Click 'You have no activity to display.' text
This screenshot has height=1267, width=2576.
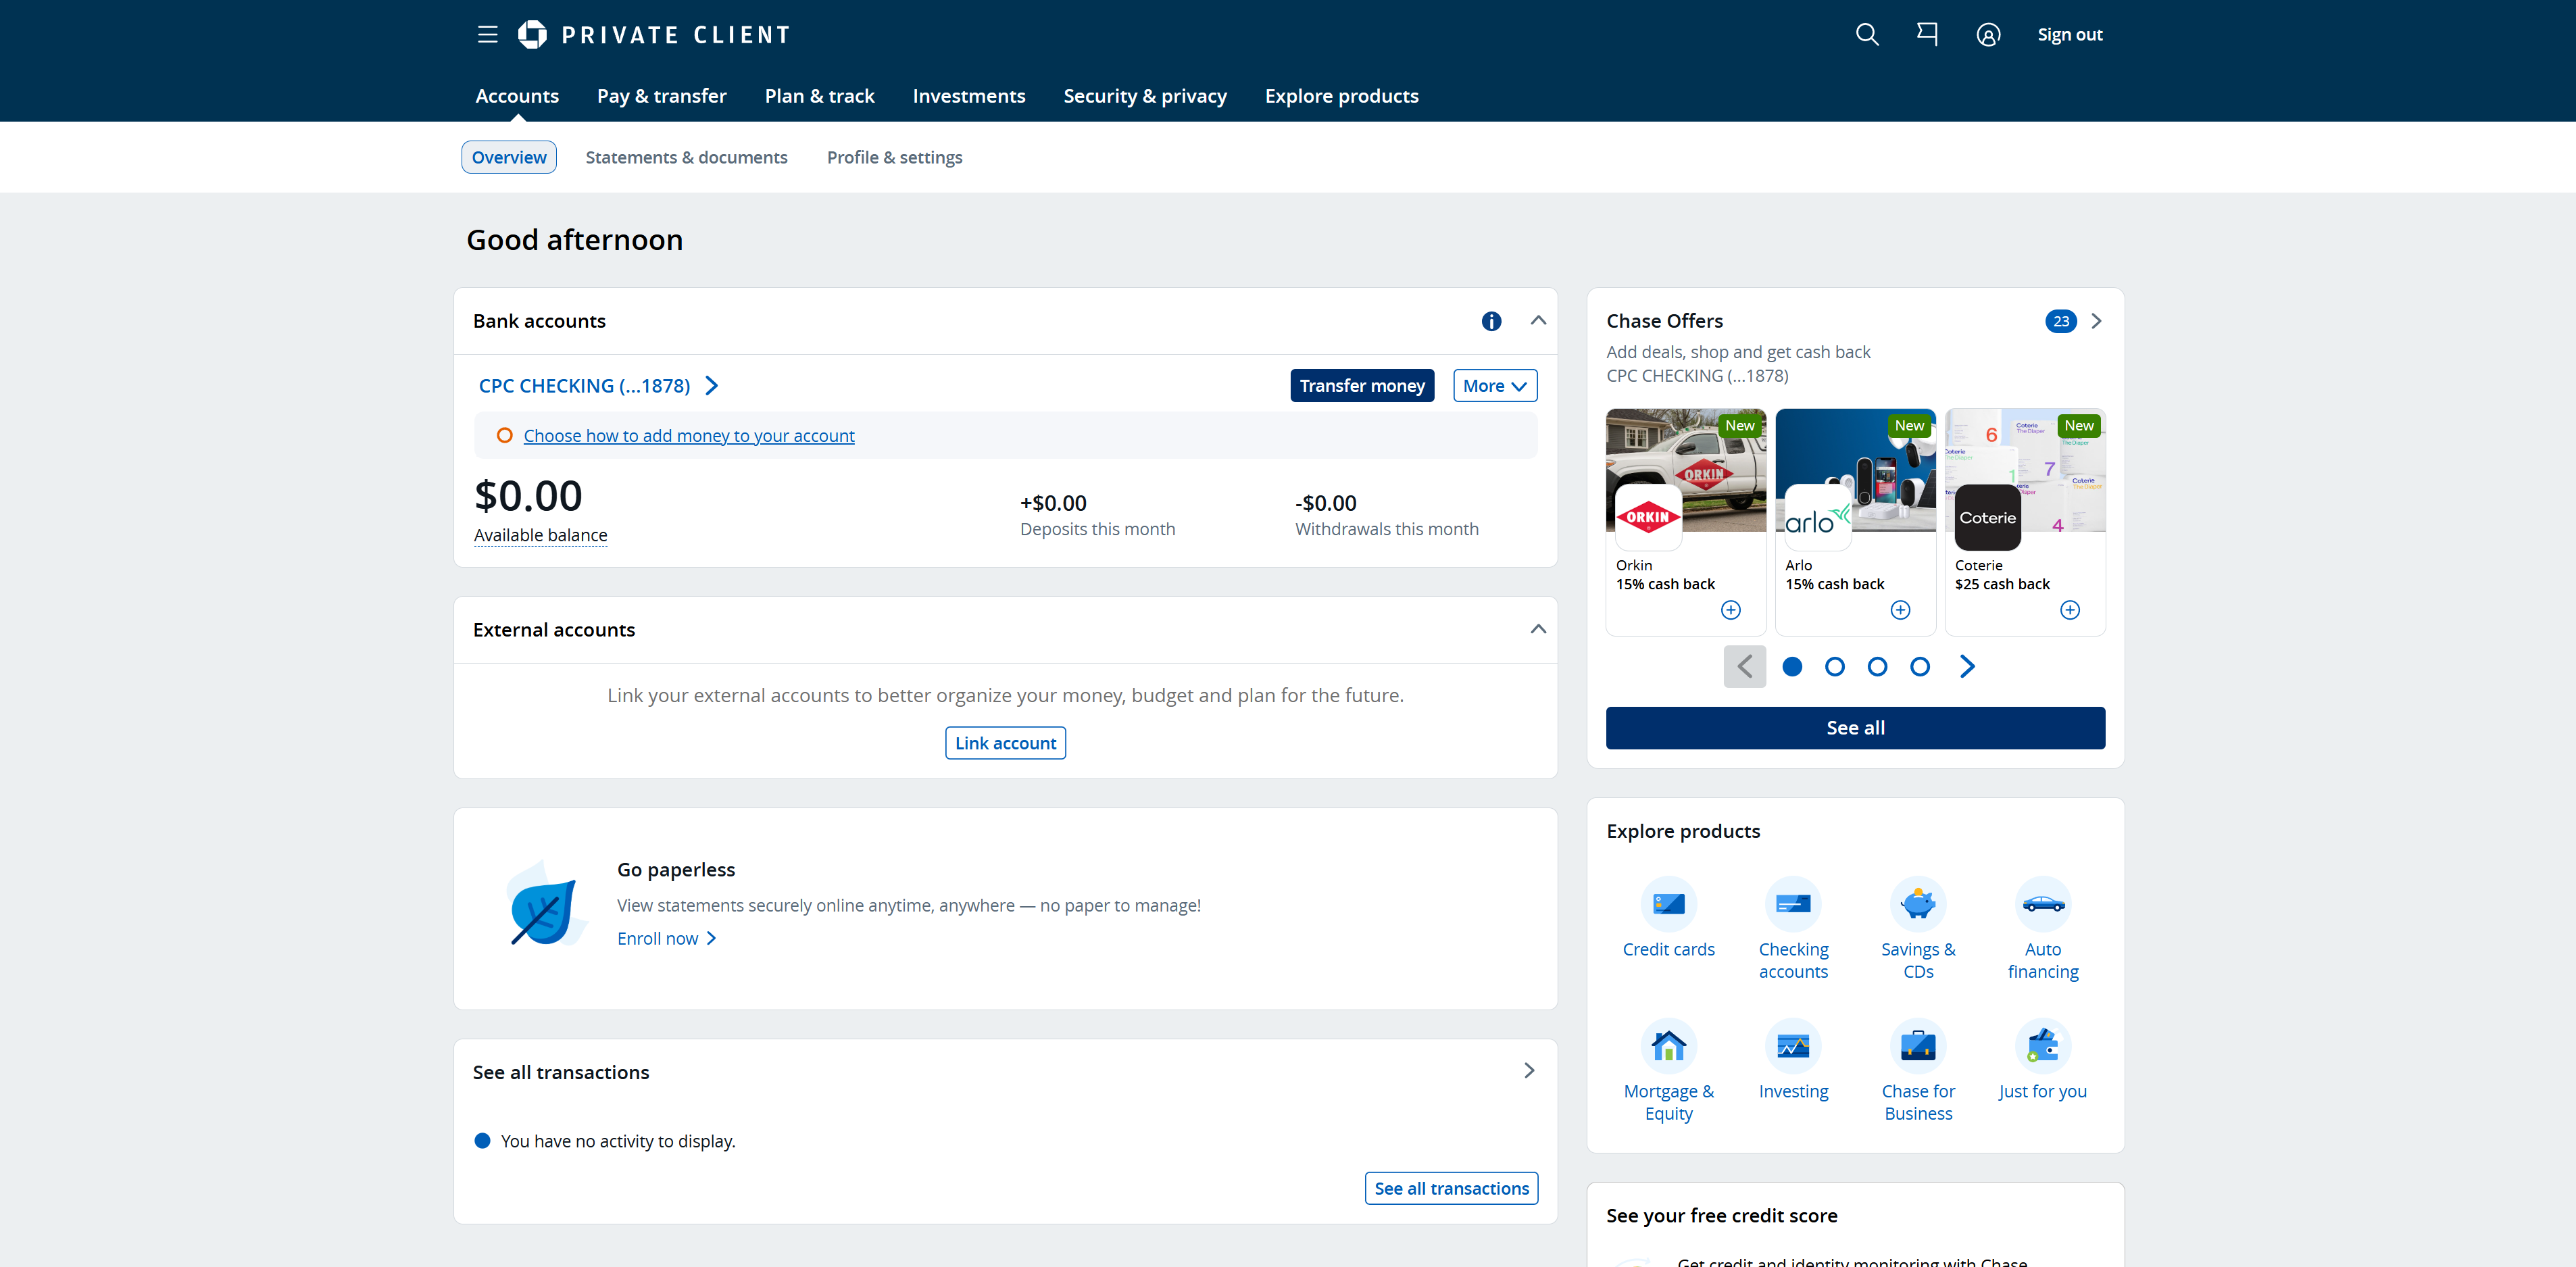click(x=618, y=1141)
